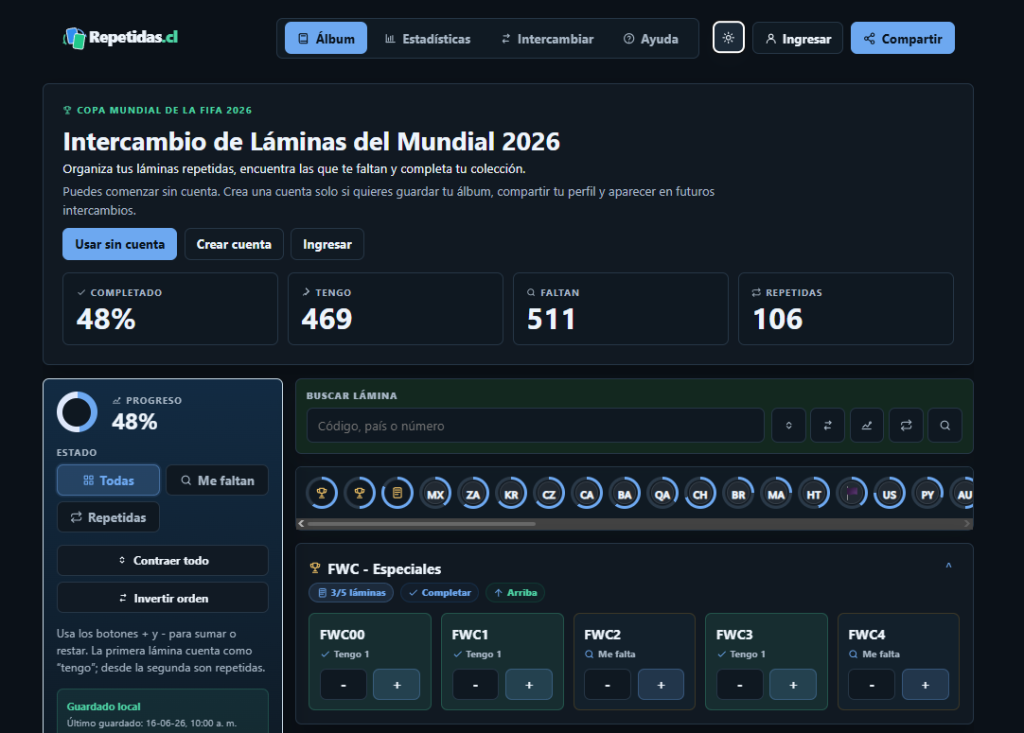Select the album page icon chip
Image resolution: width=1024 pixels, height=733 pixels.
397,493
